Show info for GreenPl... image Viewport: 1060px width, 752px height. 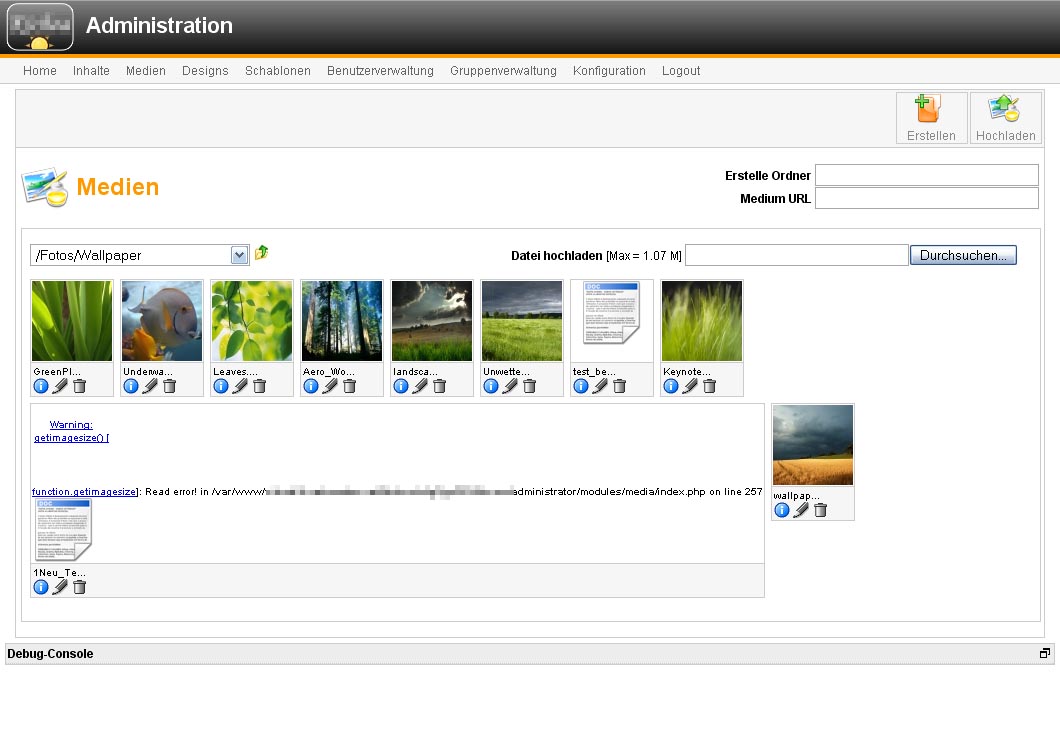click(x=41, y=386)
